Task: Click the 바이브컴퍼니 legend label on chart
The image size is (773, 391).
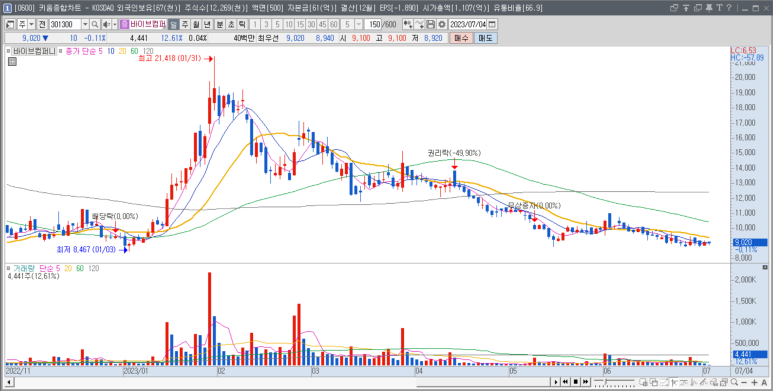Action: (x=34, y=51)
